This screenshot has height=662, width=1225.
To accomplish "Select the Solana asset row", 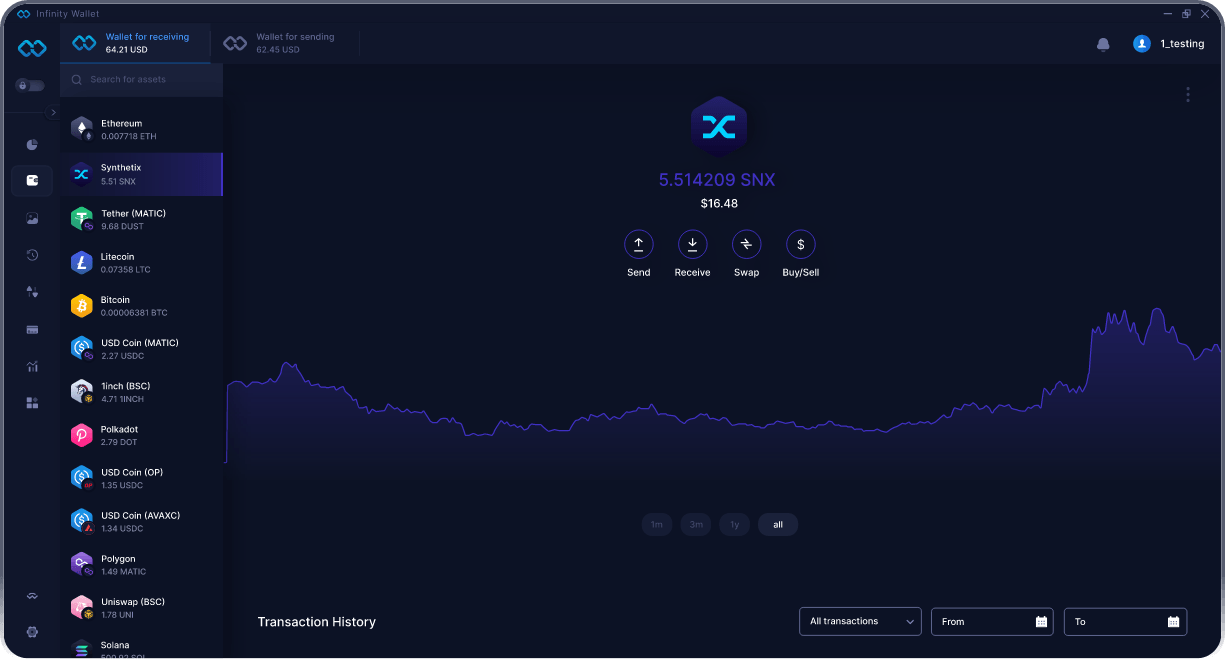I will click(141, 648).
